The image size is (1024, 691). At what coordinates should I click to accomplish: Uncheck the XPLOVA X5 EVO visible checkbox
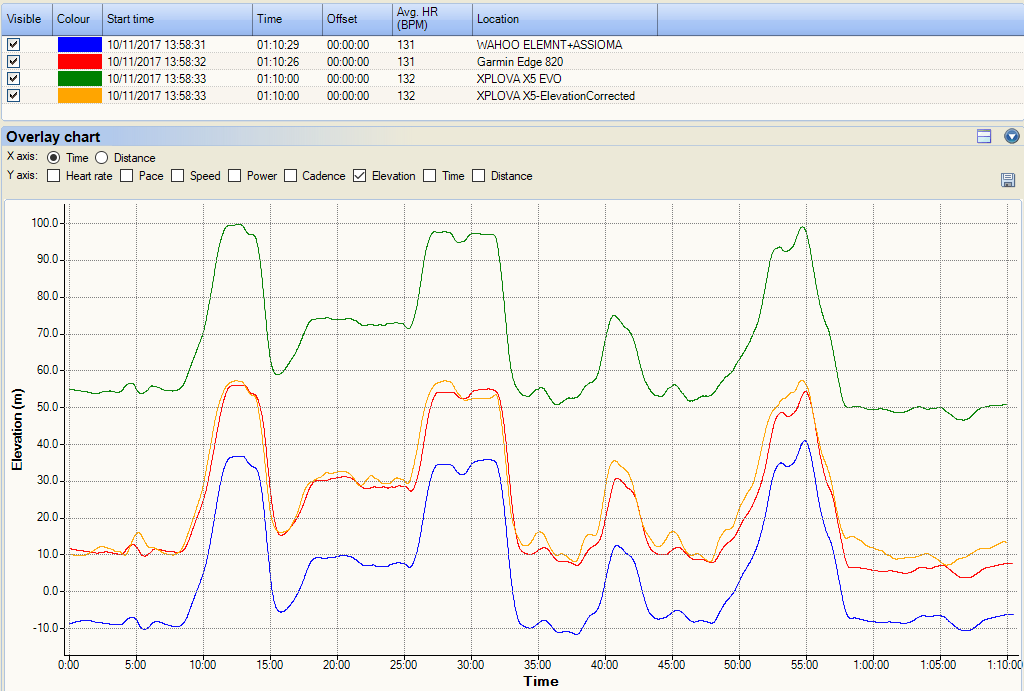coord(13,78)
